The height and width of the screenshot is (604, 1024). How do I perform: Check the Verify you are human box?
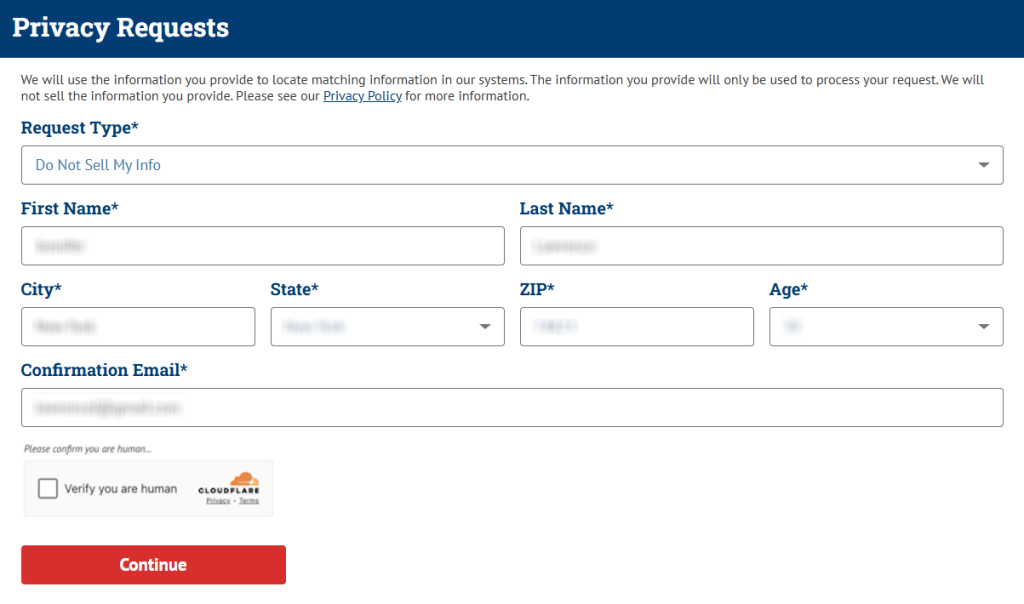tap(48, 489)
